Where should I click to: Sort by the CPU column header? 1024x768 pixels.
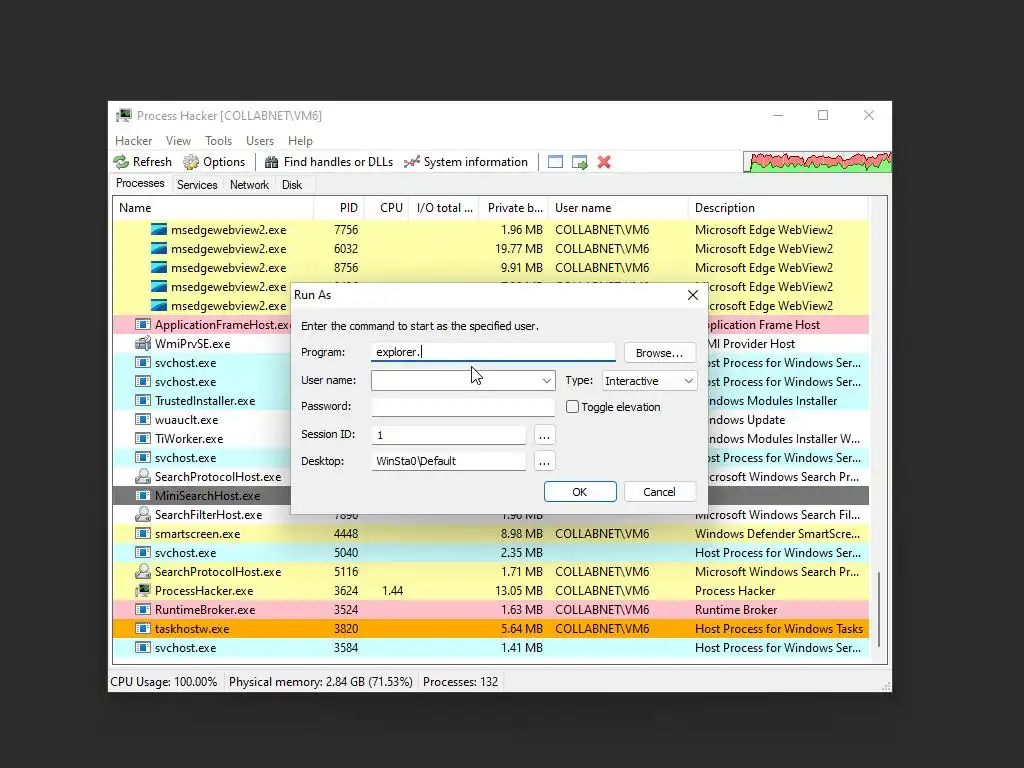point(387,208)
